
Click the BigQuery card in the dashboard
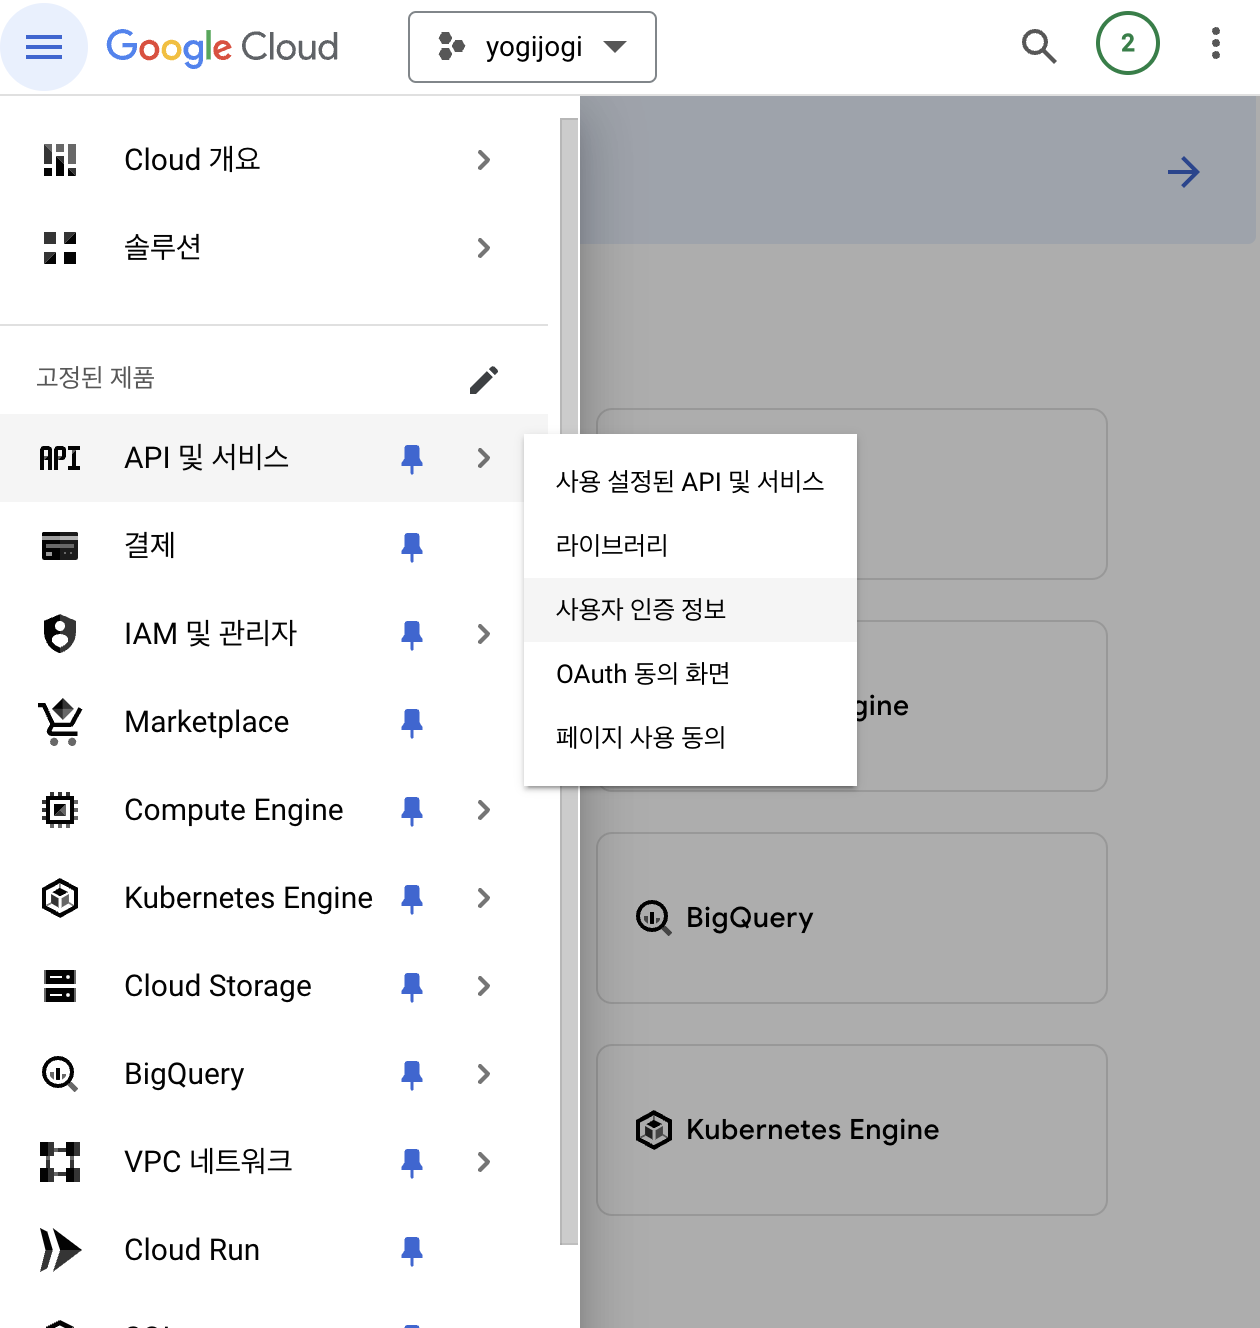850,918
